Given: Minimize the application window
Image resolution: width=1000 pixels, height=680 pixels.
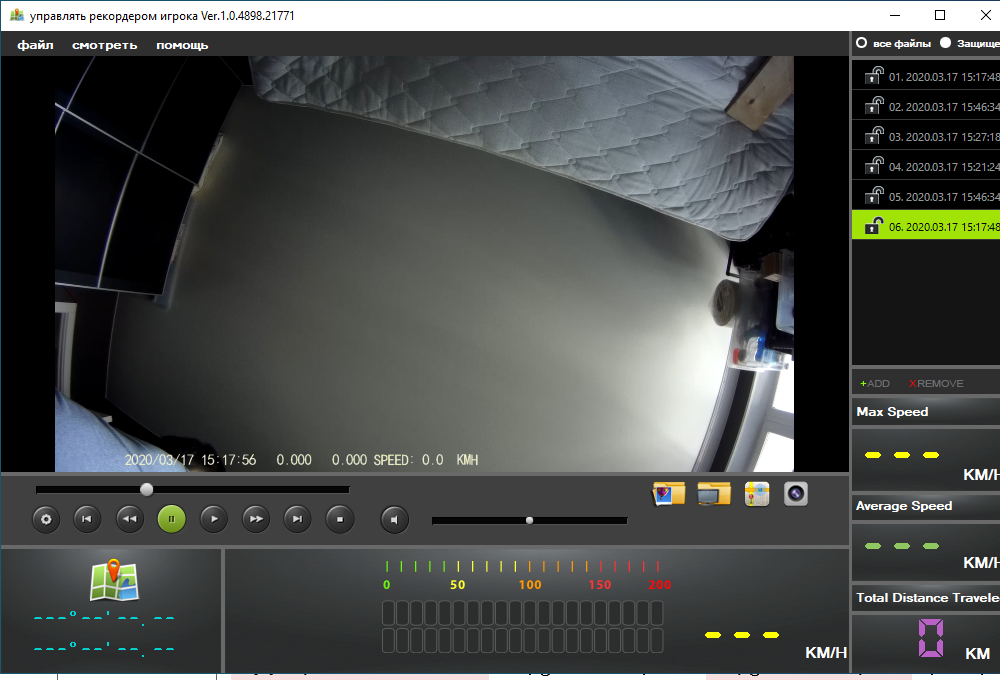Looking at the screenshot, I should coord(895,15).
